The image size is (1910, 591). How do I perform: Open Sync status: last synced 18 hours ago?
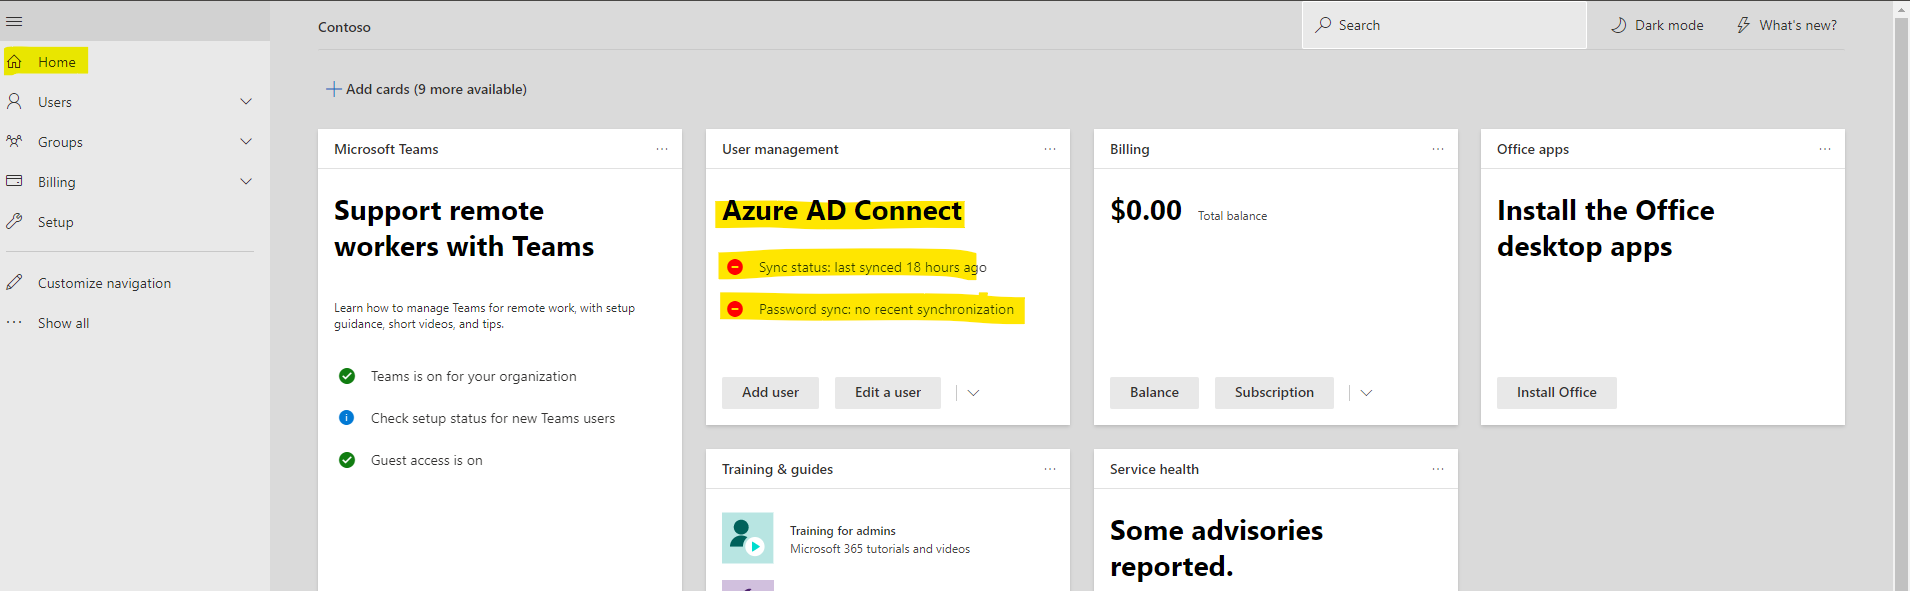pyautogui.click(x=872, y=267)
